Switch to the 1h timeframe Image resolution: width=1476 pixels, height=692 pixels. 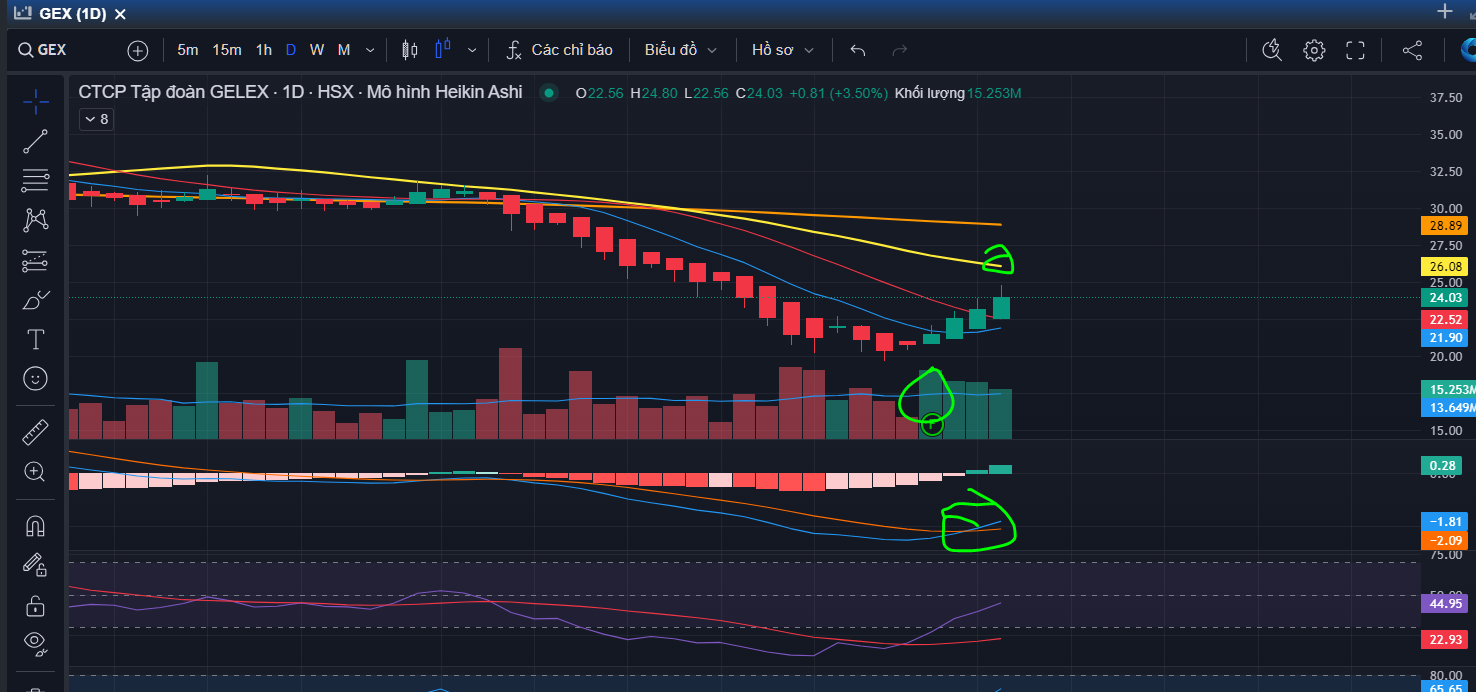pos(263,50)
